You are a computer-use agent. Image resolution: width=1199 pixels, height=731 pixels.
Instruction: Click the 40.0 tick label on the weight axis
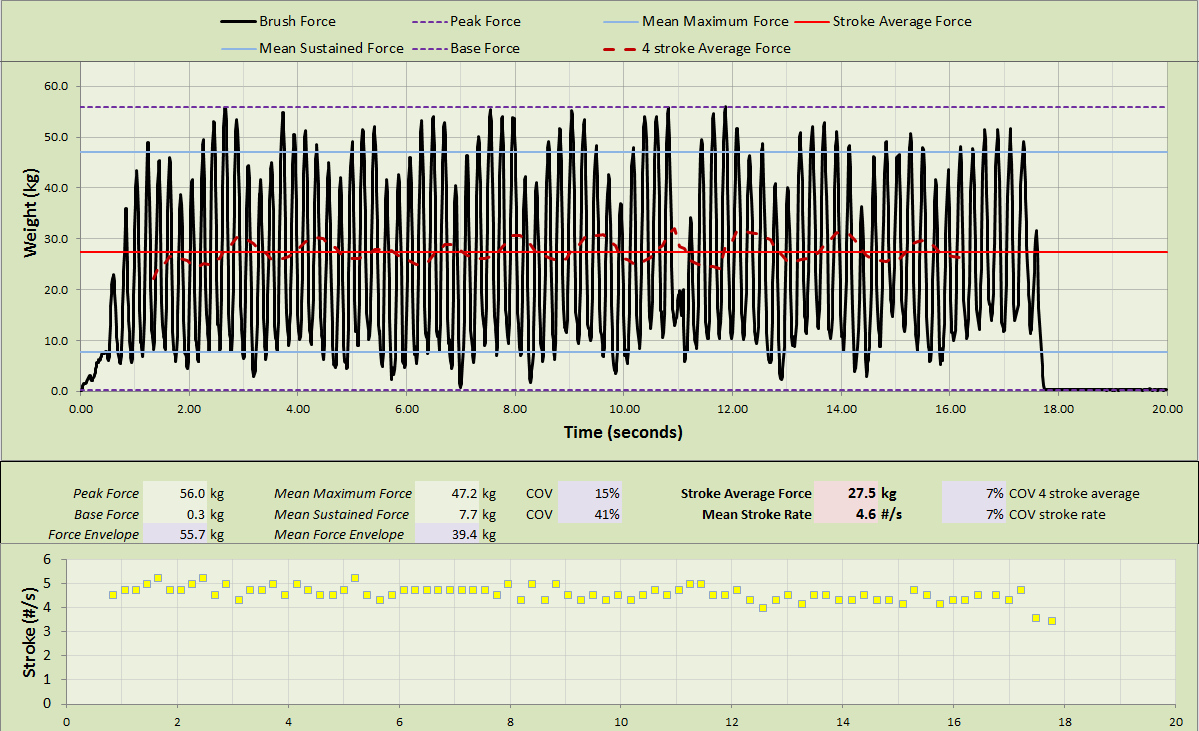[x=56, y=188]
